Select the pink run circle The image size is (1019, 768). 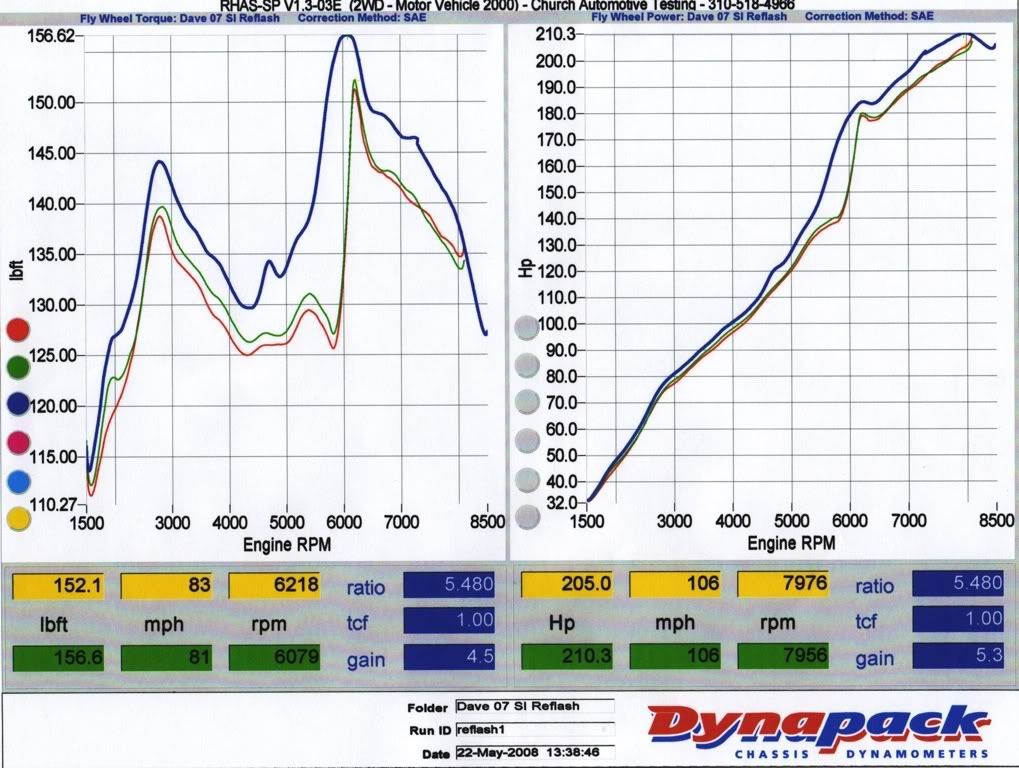click(17, 442)
